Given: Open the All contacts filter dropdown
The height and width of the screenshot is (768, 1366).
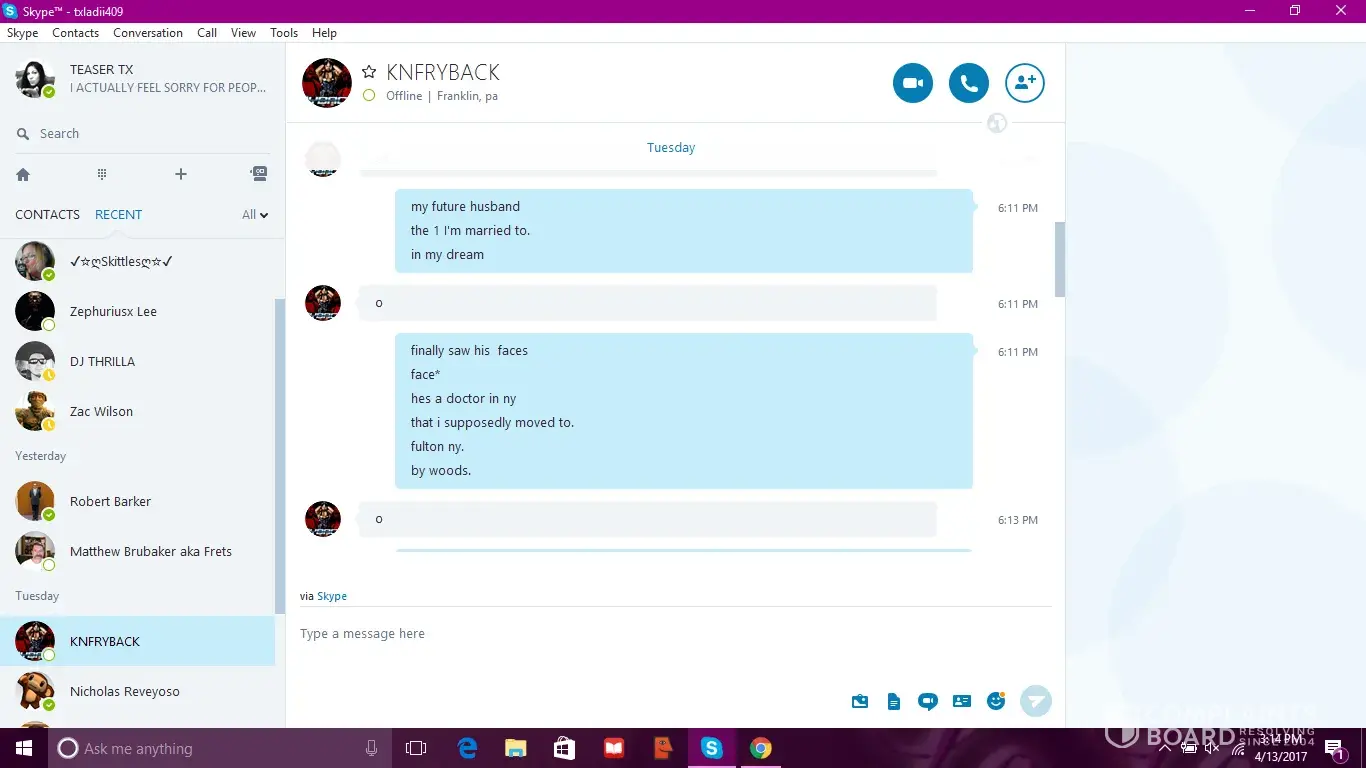Looking at the screenshot, I should point(255,214).
